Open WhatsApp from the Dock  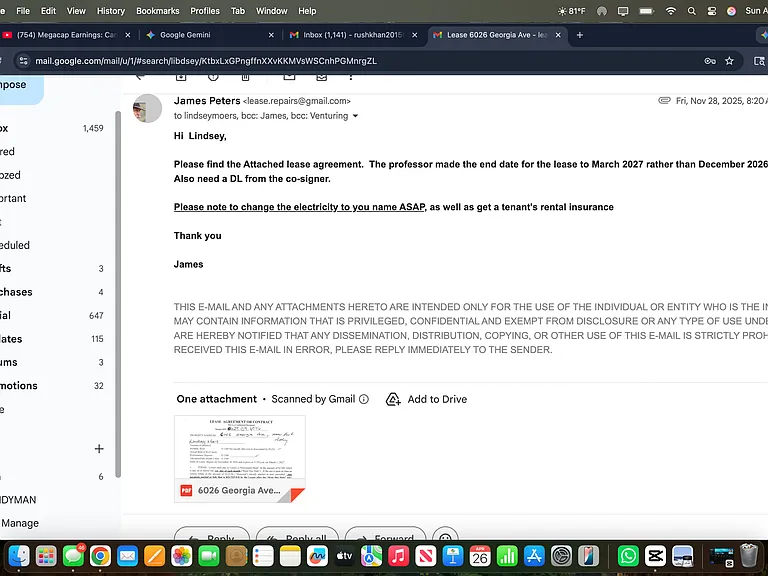point(628,556)
